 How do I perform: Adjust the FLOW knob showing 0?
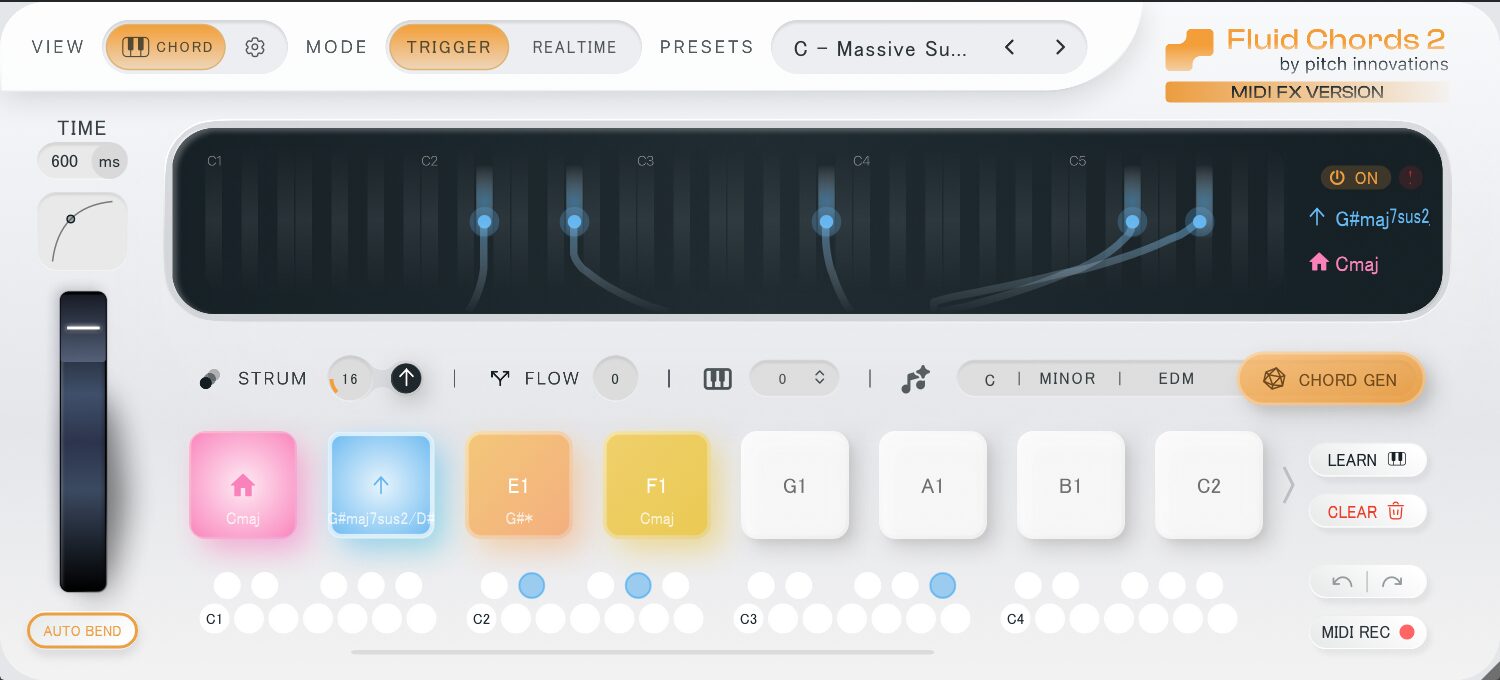[x=615, y=379]
